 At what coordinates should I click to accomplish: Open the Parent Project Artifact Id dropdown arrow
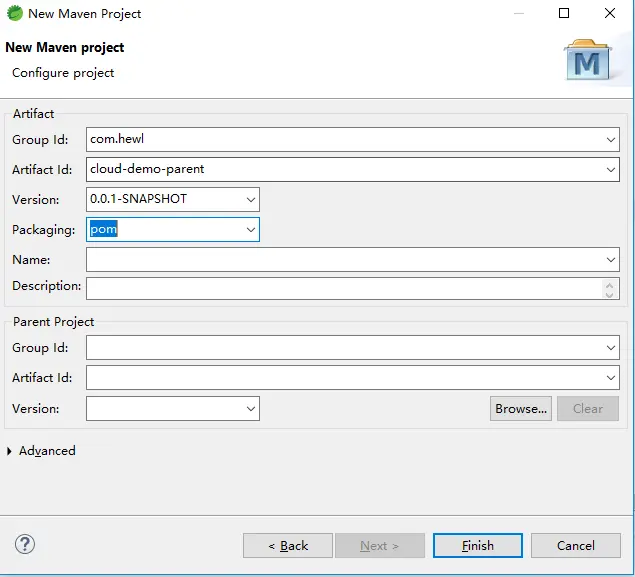coord(611,378)
